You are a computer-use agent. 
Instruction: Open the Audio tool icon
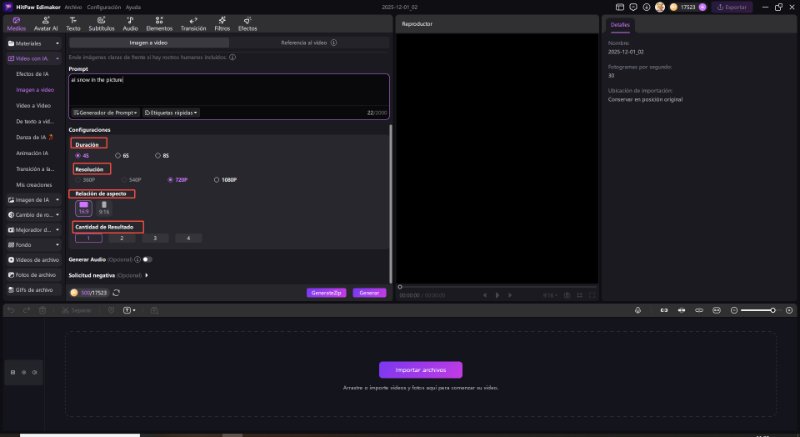pos(130,23)
